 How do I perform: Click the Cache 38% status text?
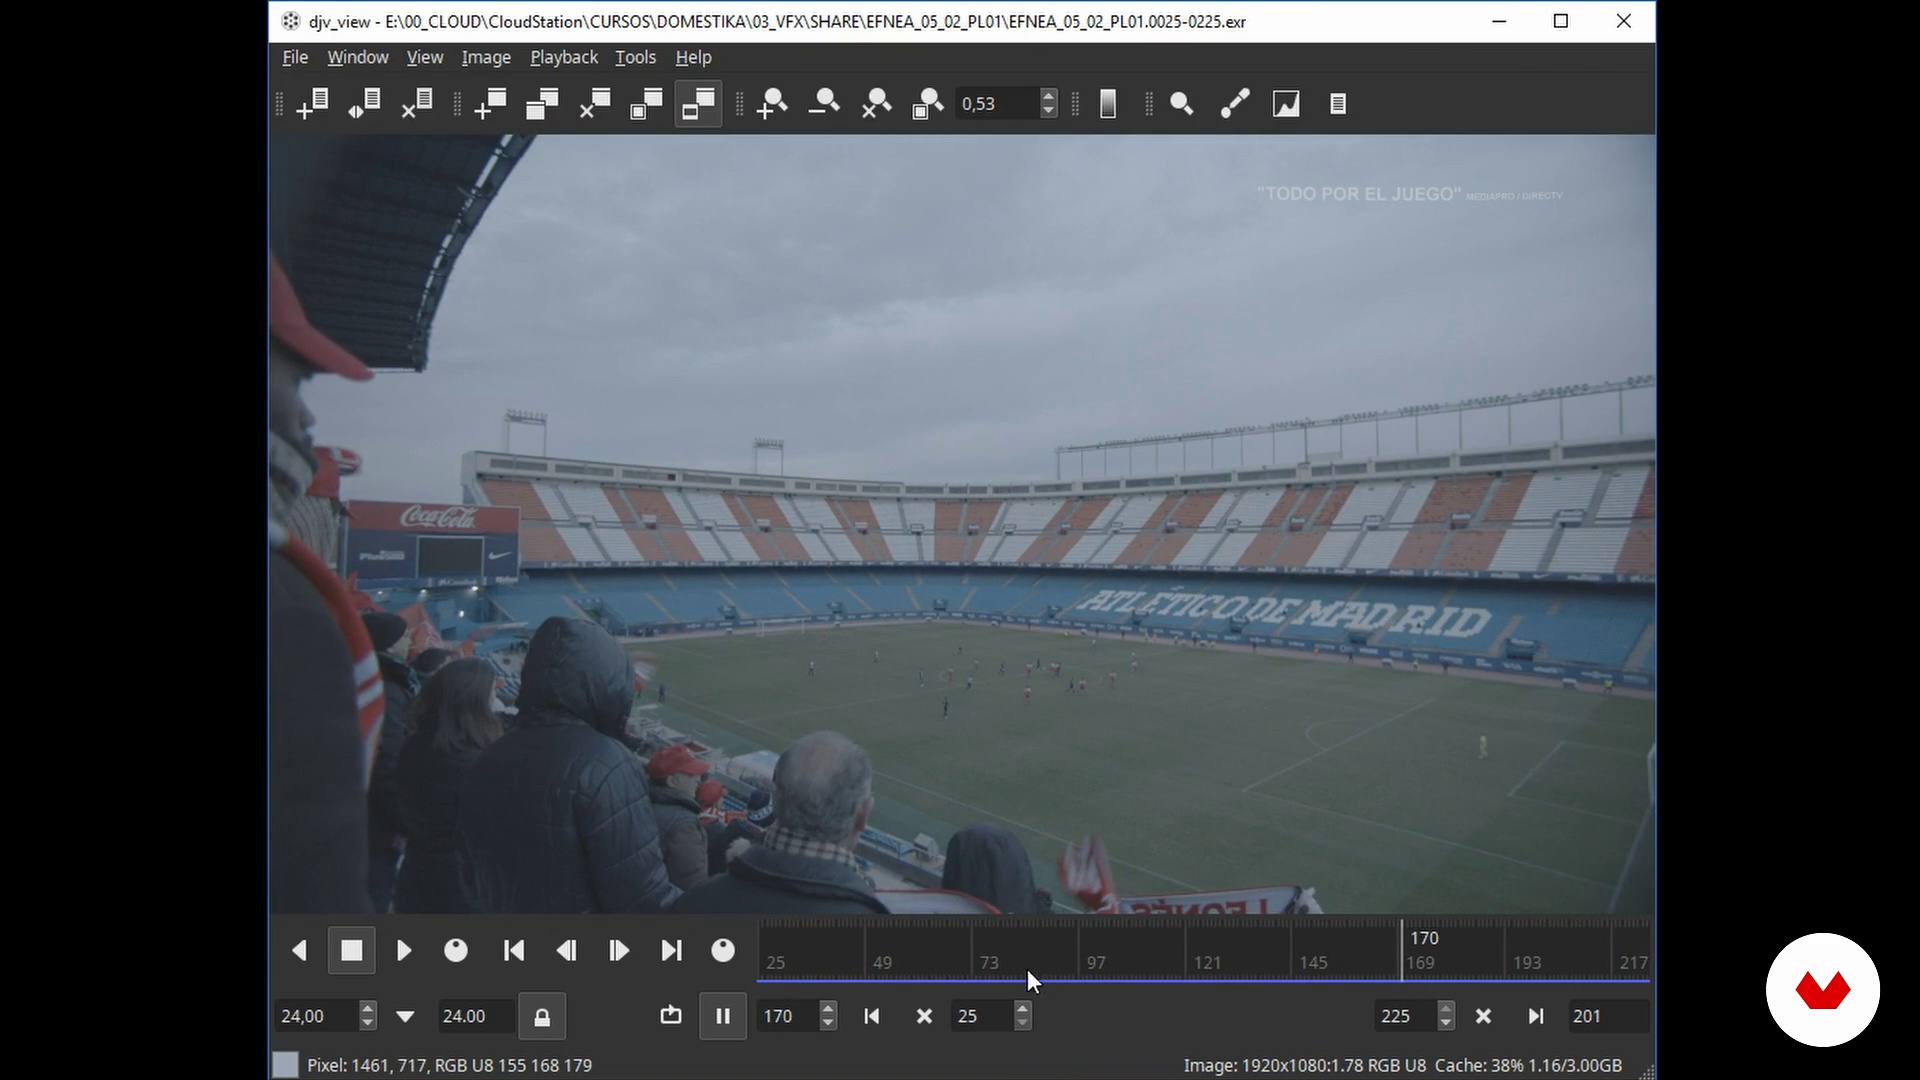tap(1528, 1066)
